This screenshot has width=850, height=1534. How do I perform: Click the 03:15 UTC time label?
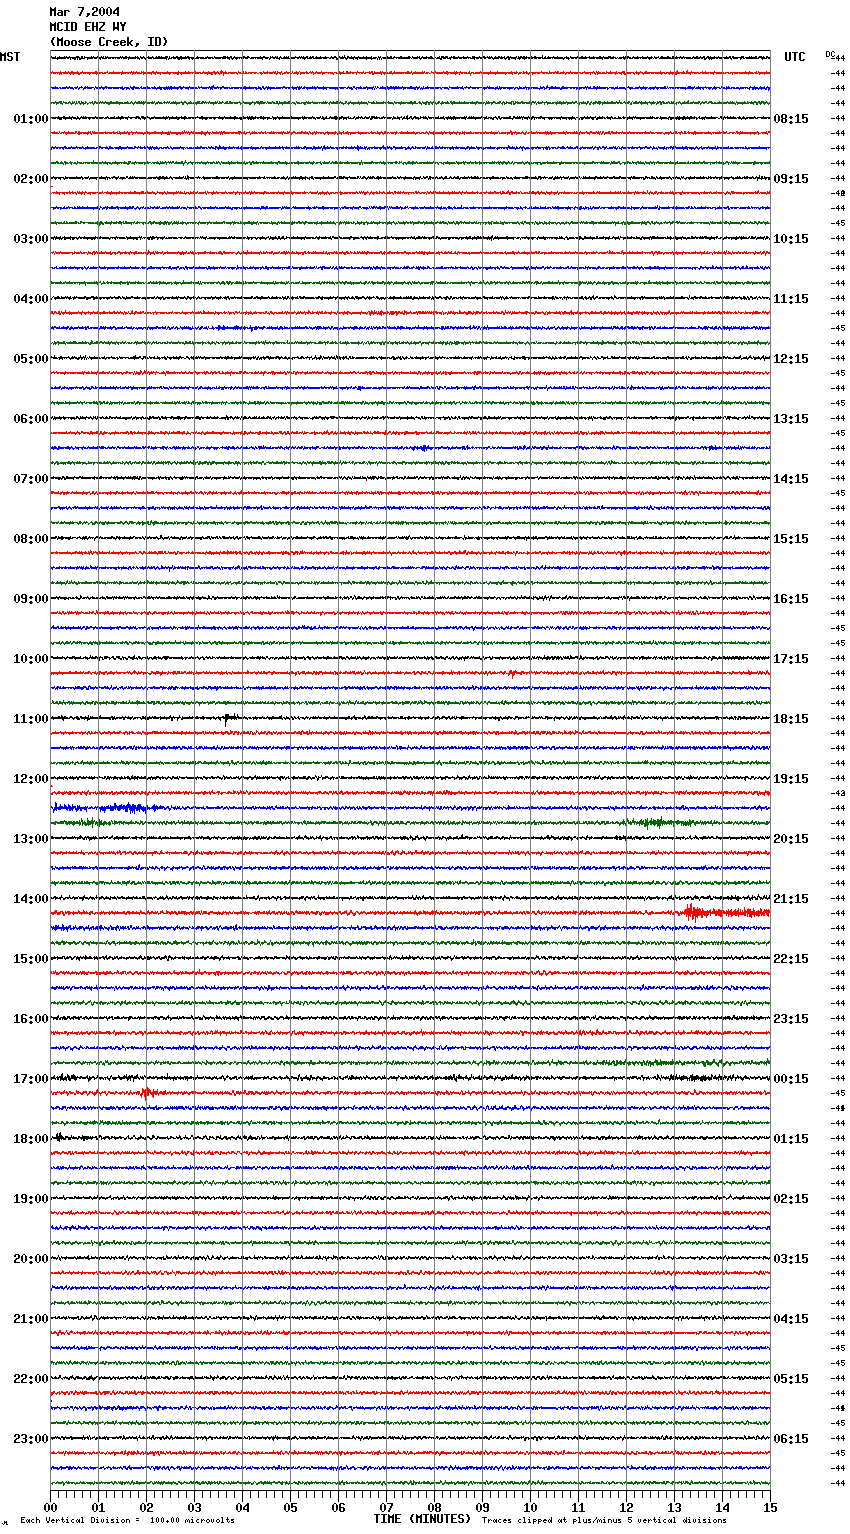(x=791, y=1259)
